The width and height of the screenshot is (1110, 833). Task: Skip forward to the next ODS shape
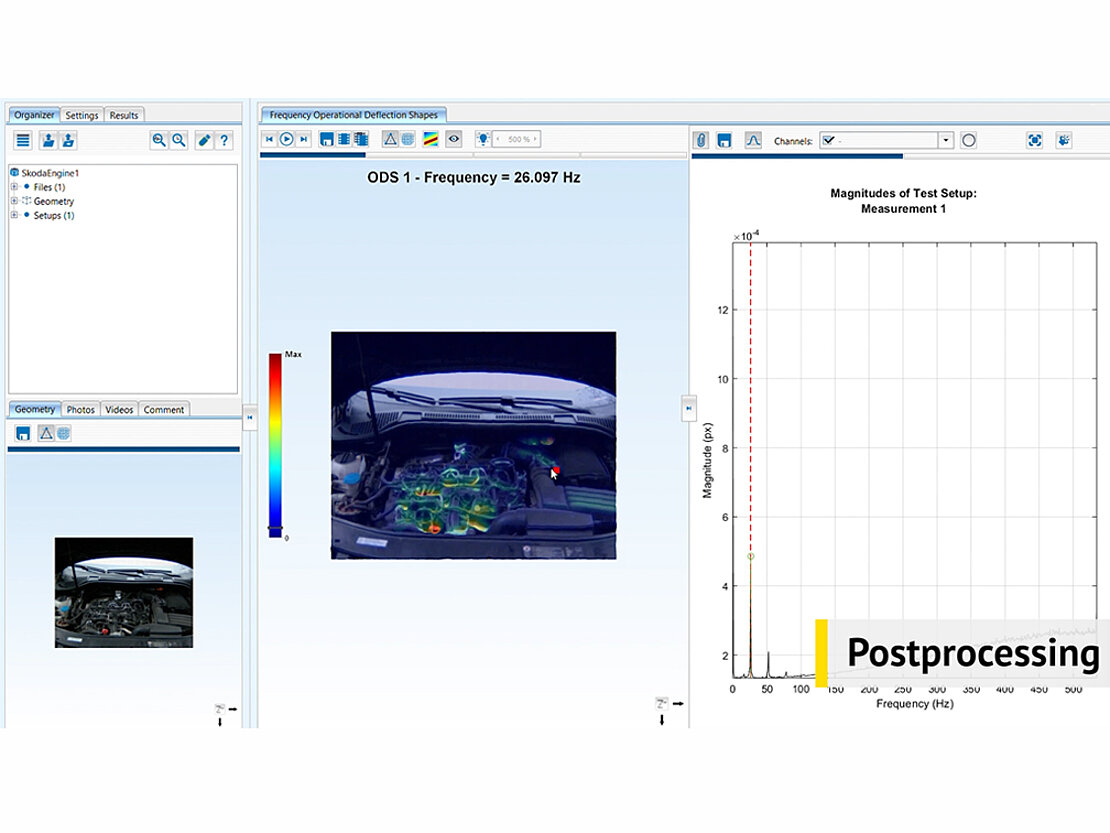pyautogui.click(x=304, y=139)
